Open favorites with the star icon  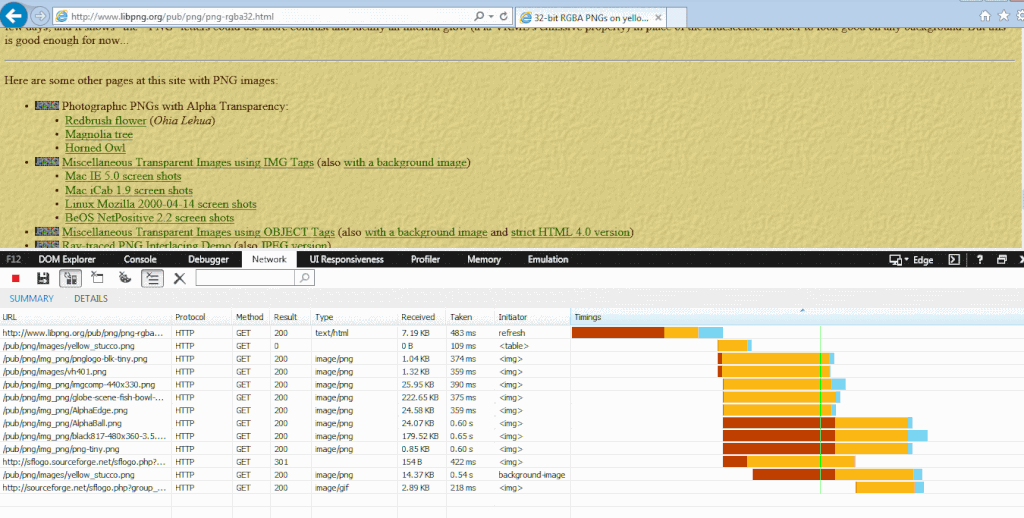[1004, 16]
